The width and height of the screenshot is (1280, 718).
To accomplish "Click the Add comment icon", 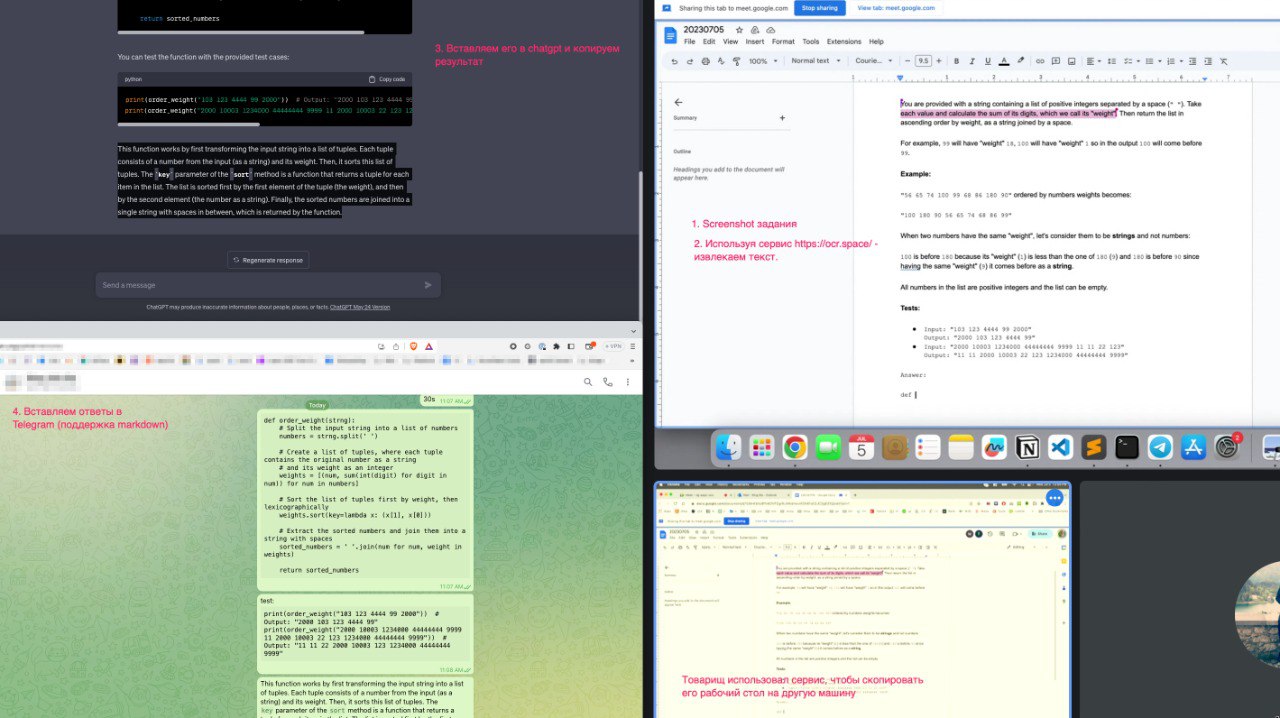I will point(1056,61).
